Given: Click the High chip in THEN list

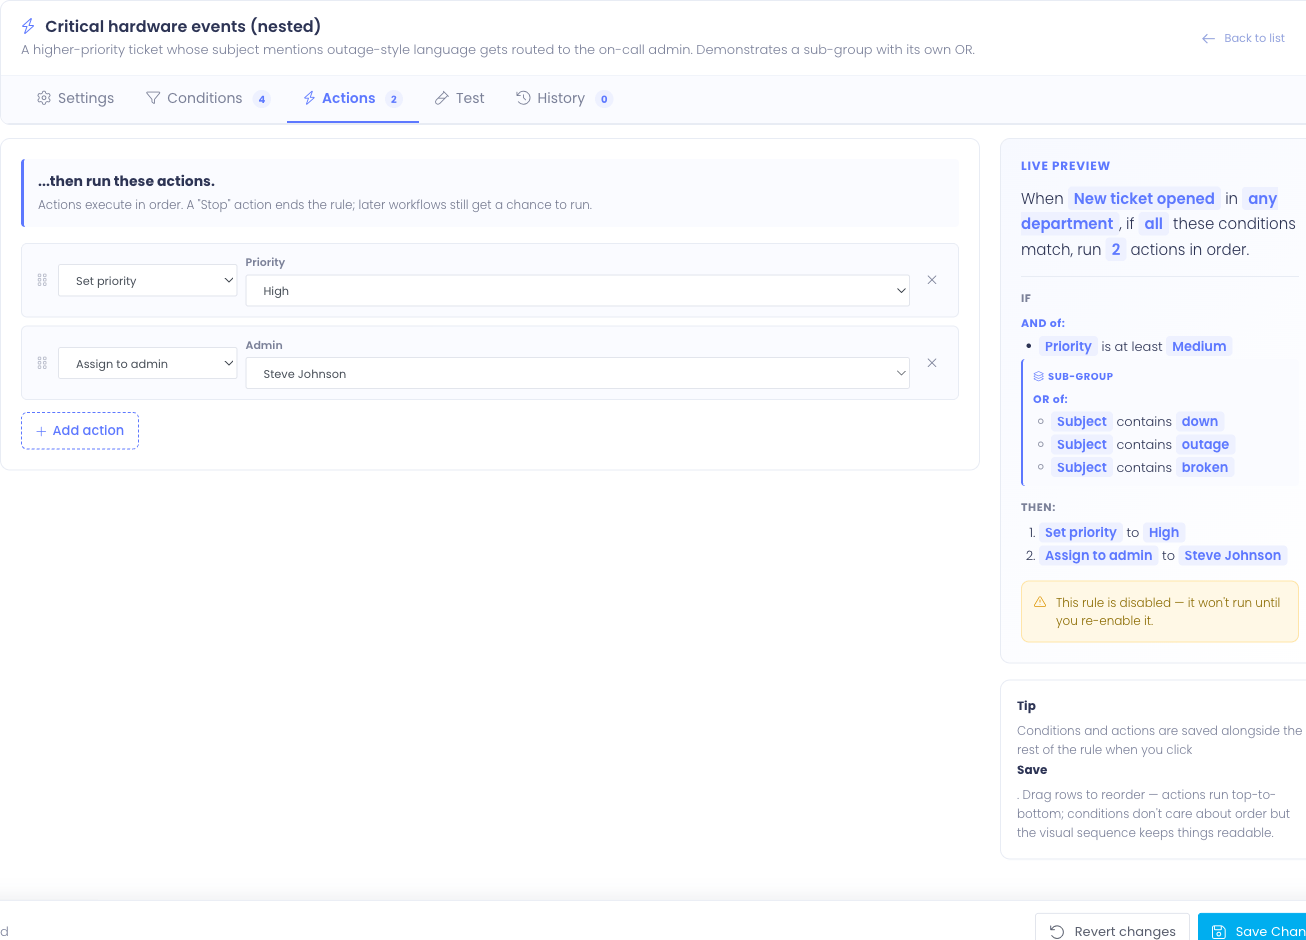Looking at the screenshot, I should pos(1164,532).
